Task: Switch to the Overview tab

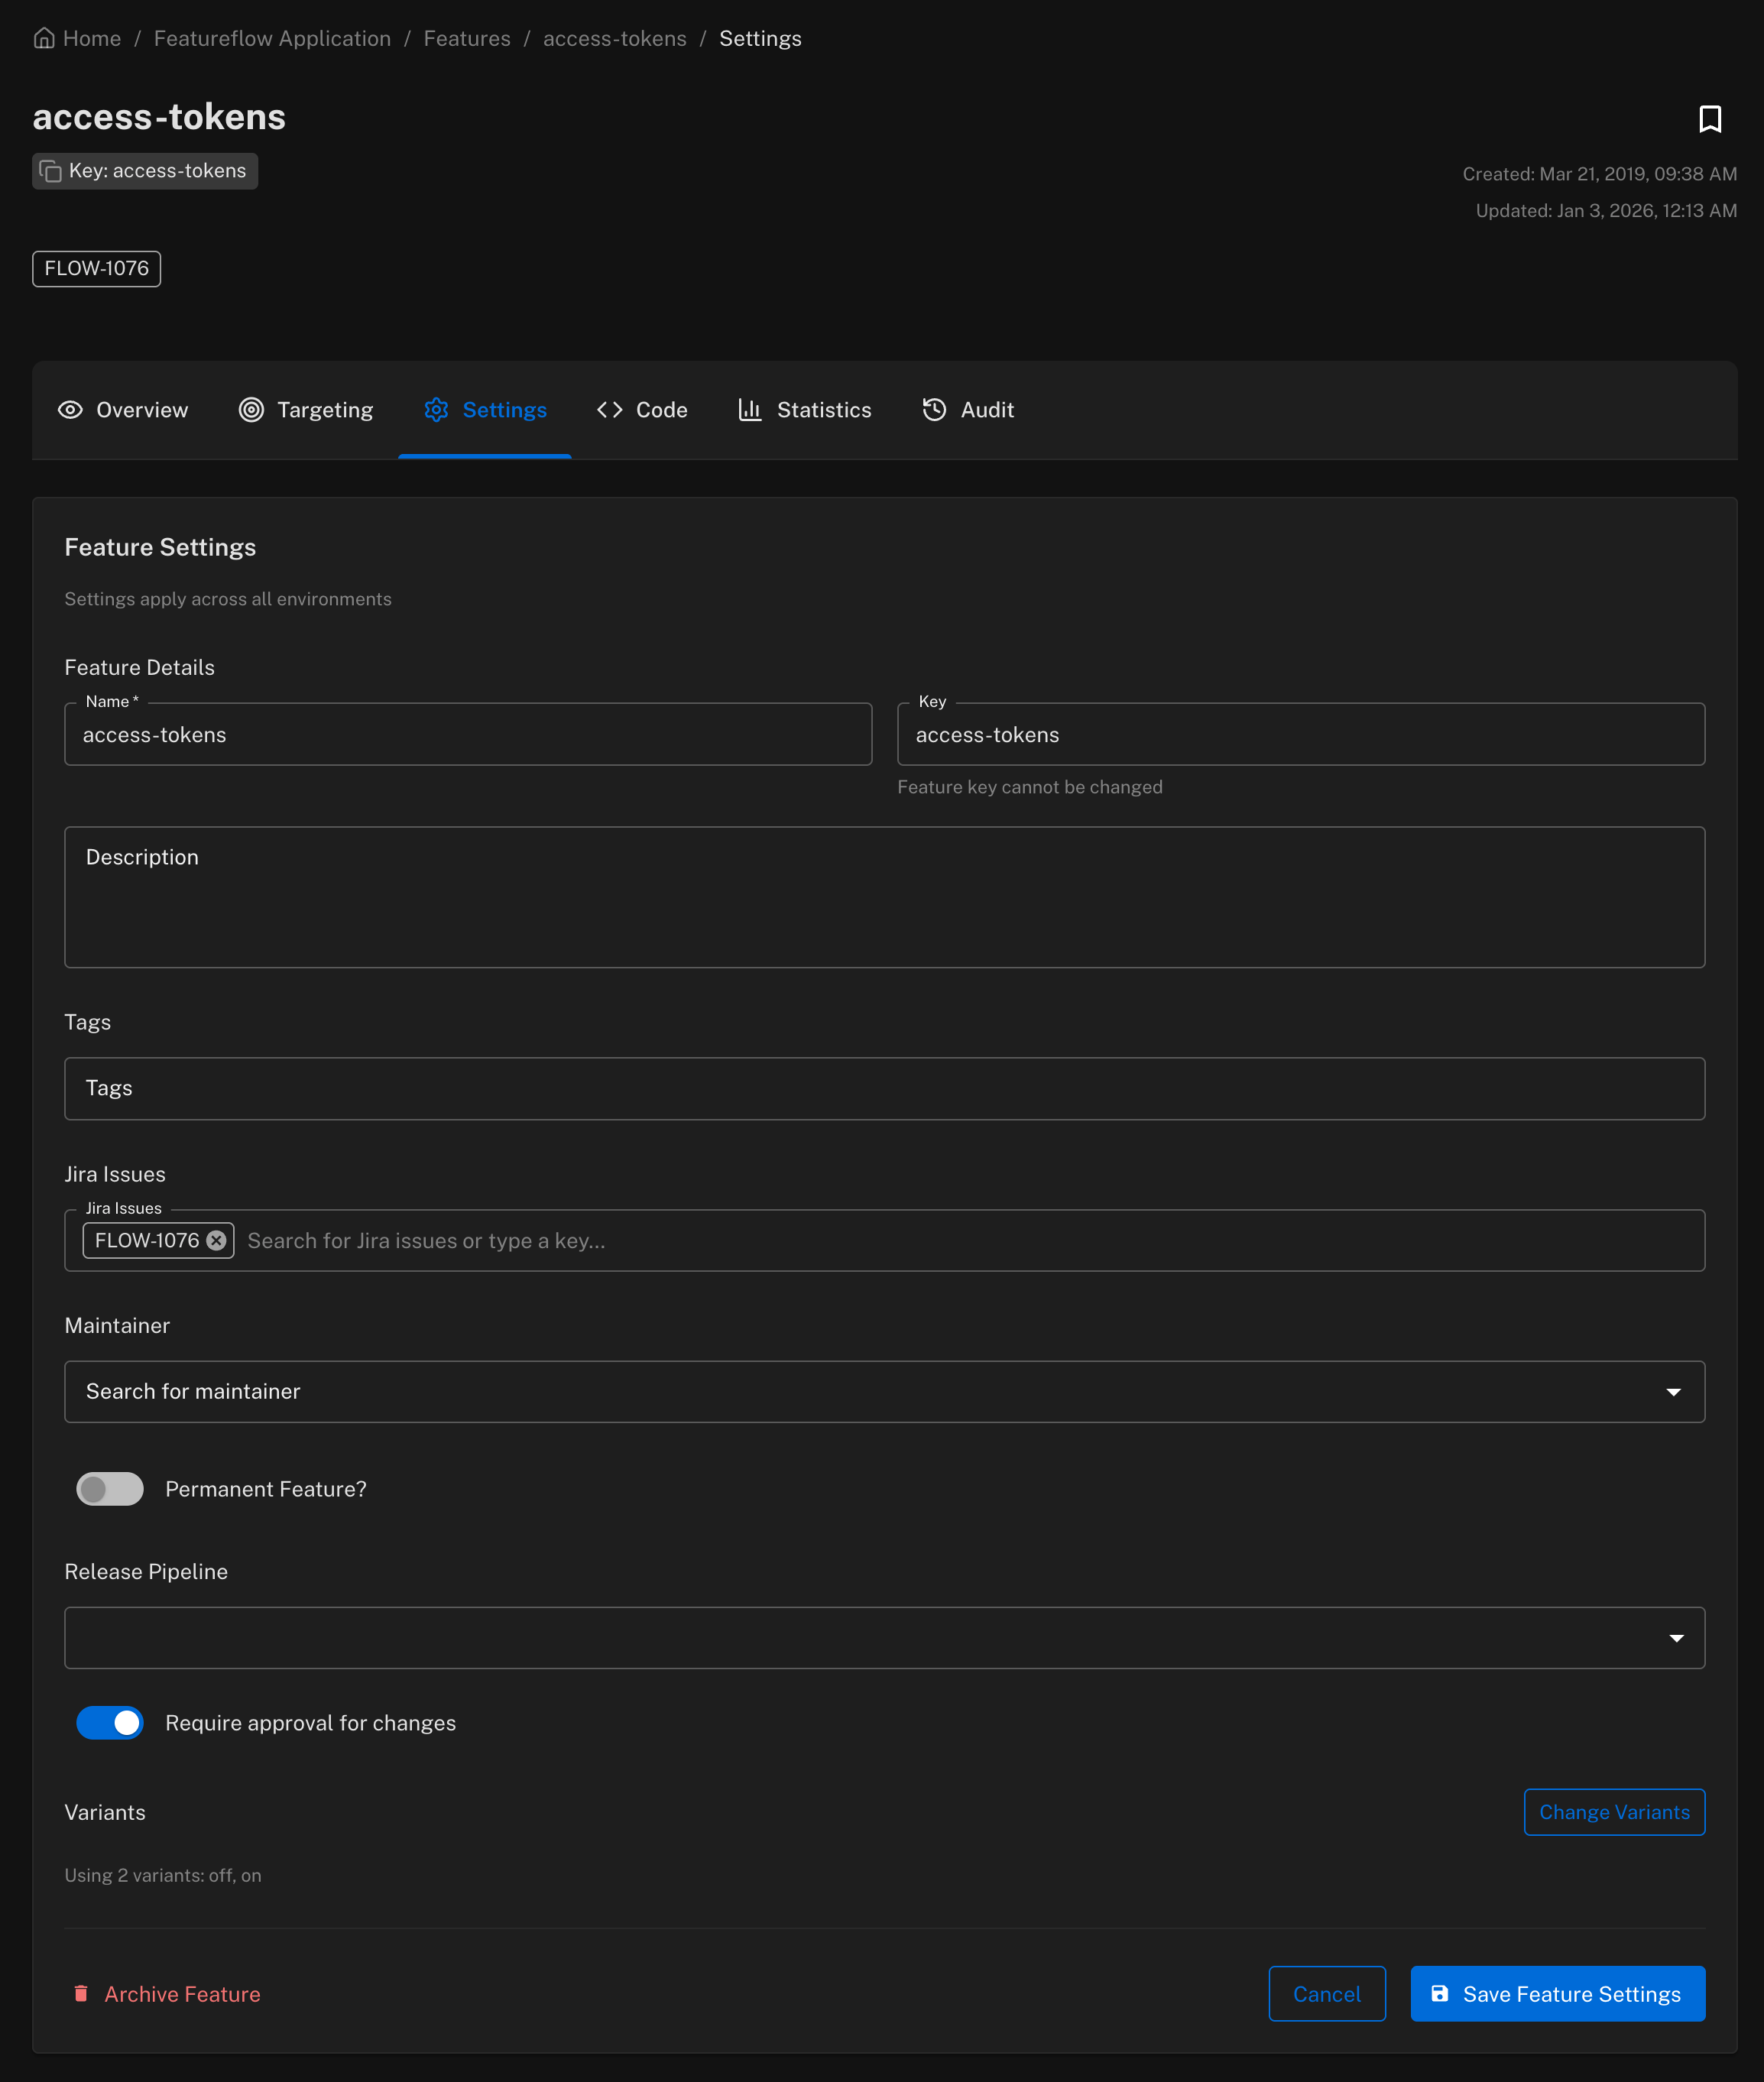Action: (123, 410)
